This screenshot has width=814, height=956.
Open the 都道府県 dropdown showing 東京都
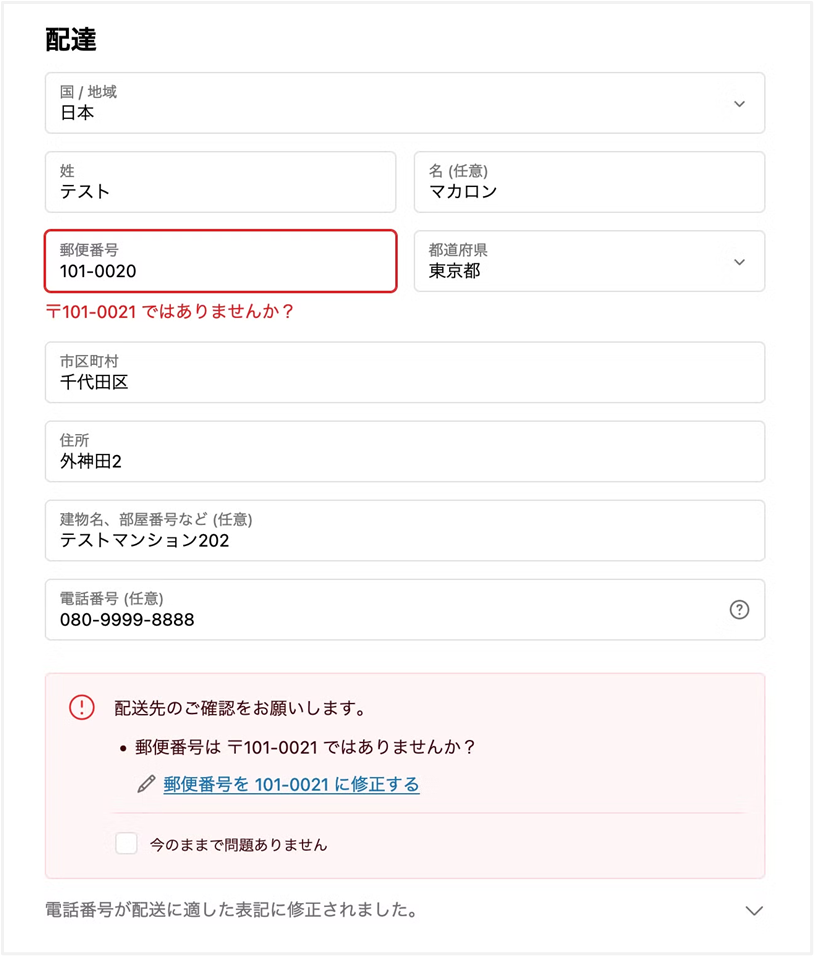point(589,262)
